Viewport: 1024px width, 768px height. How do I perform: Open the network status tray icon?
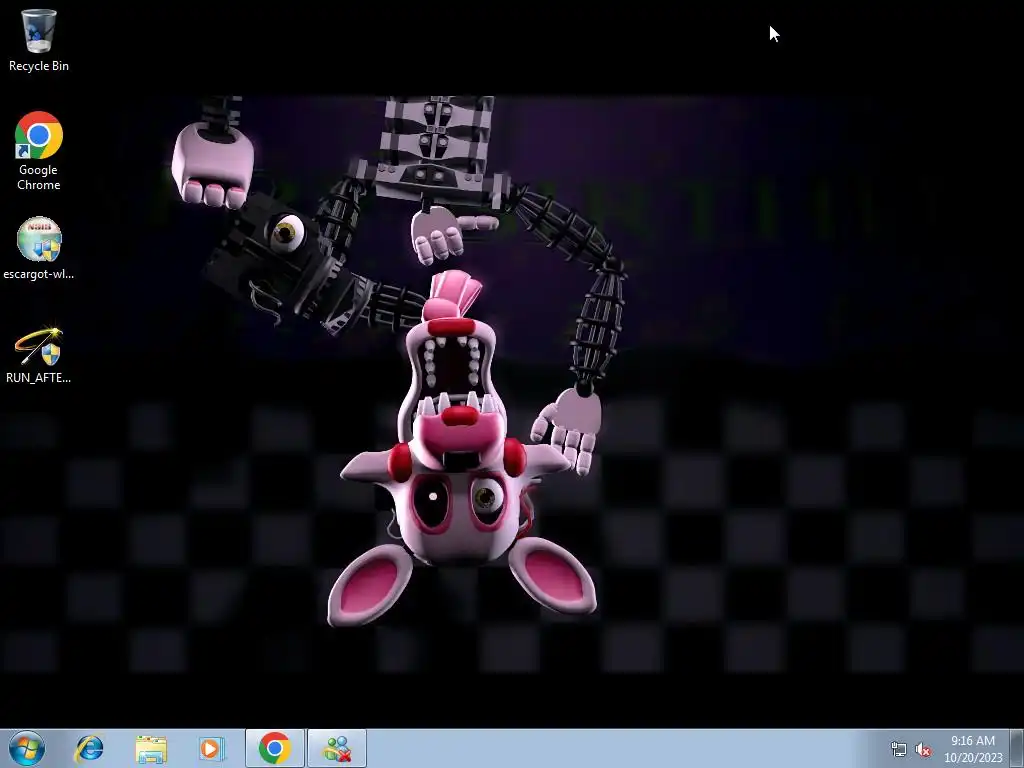(x=899, y=749)
